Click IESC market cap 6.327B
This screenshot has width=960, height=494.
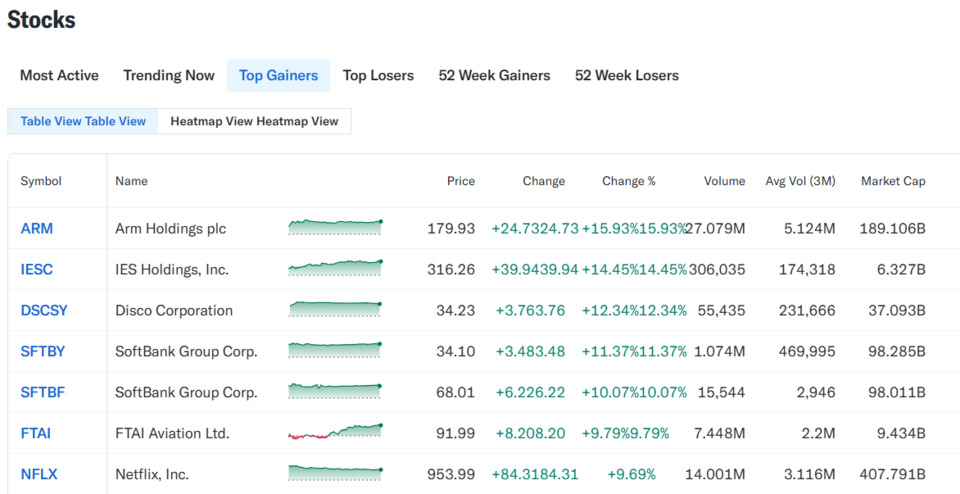click(x=901, y=270)
